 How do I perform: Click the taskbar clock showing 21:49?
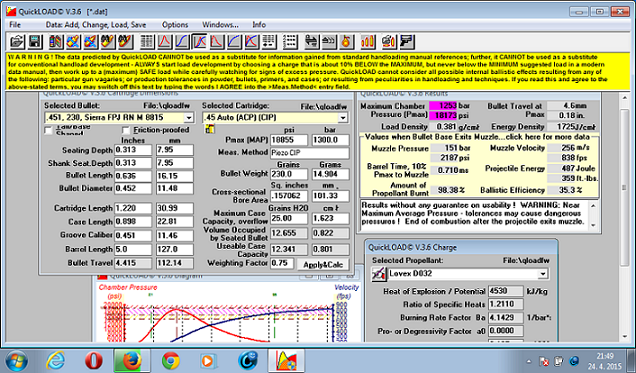604,356
